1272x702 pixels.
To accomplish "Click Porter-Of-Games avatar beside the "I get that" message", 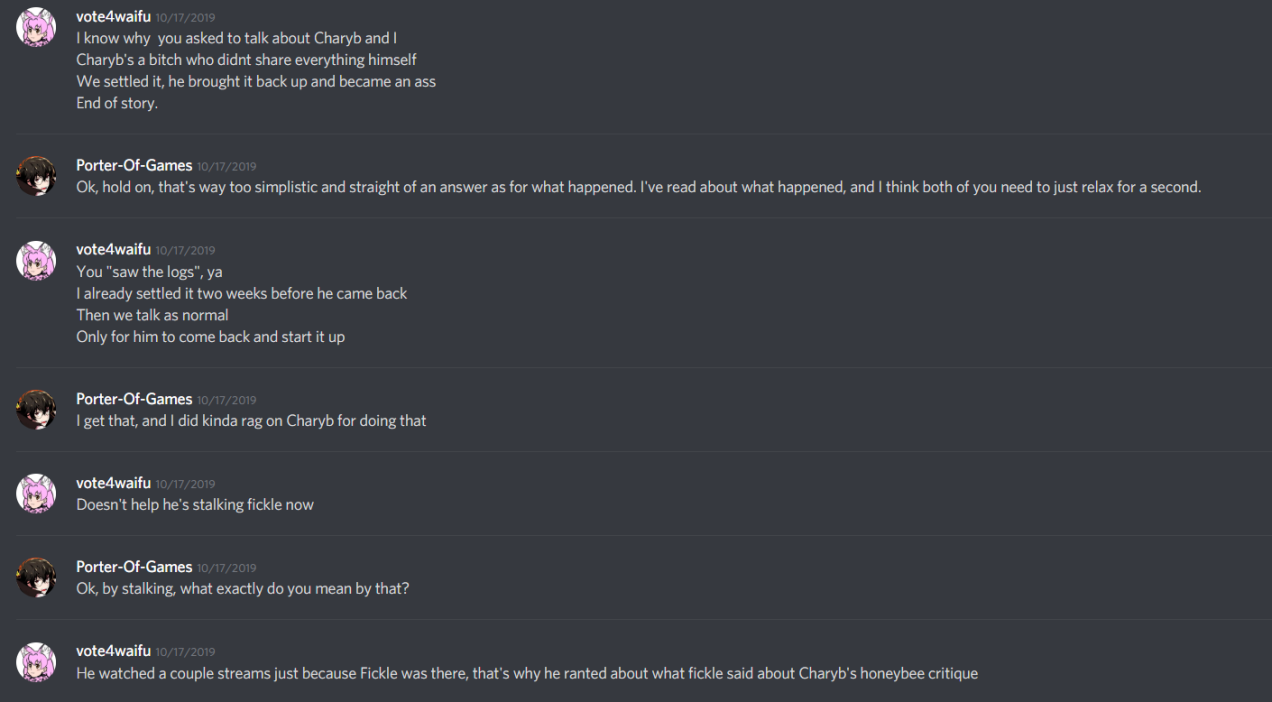I will coord(36,409).
